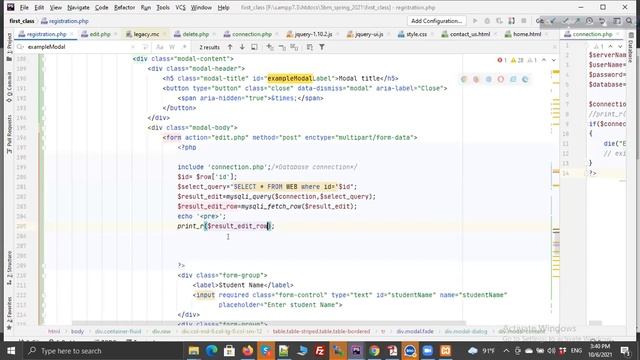The height and width of the screenshot is (360, 640).
Task: Click the filter search results funnel icon
Action: click(x=322, y=47)
